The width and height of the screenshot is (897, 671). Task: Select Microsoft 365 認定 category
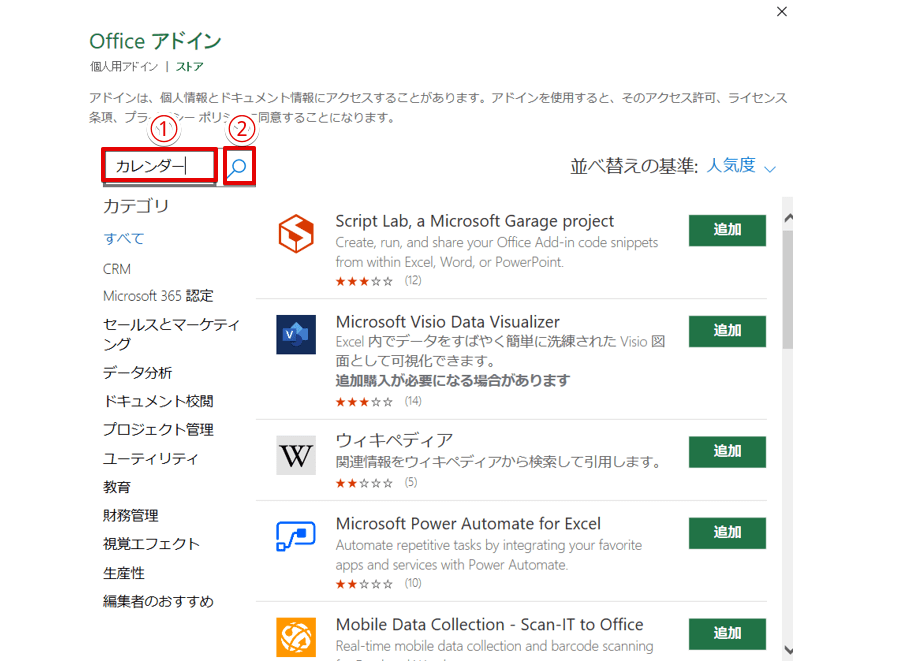click(158, 296)
